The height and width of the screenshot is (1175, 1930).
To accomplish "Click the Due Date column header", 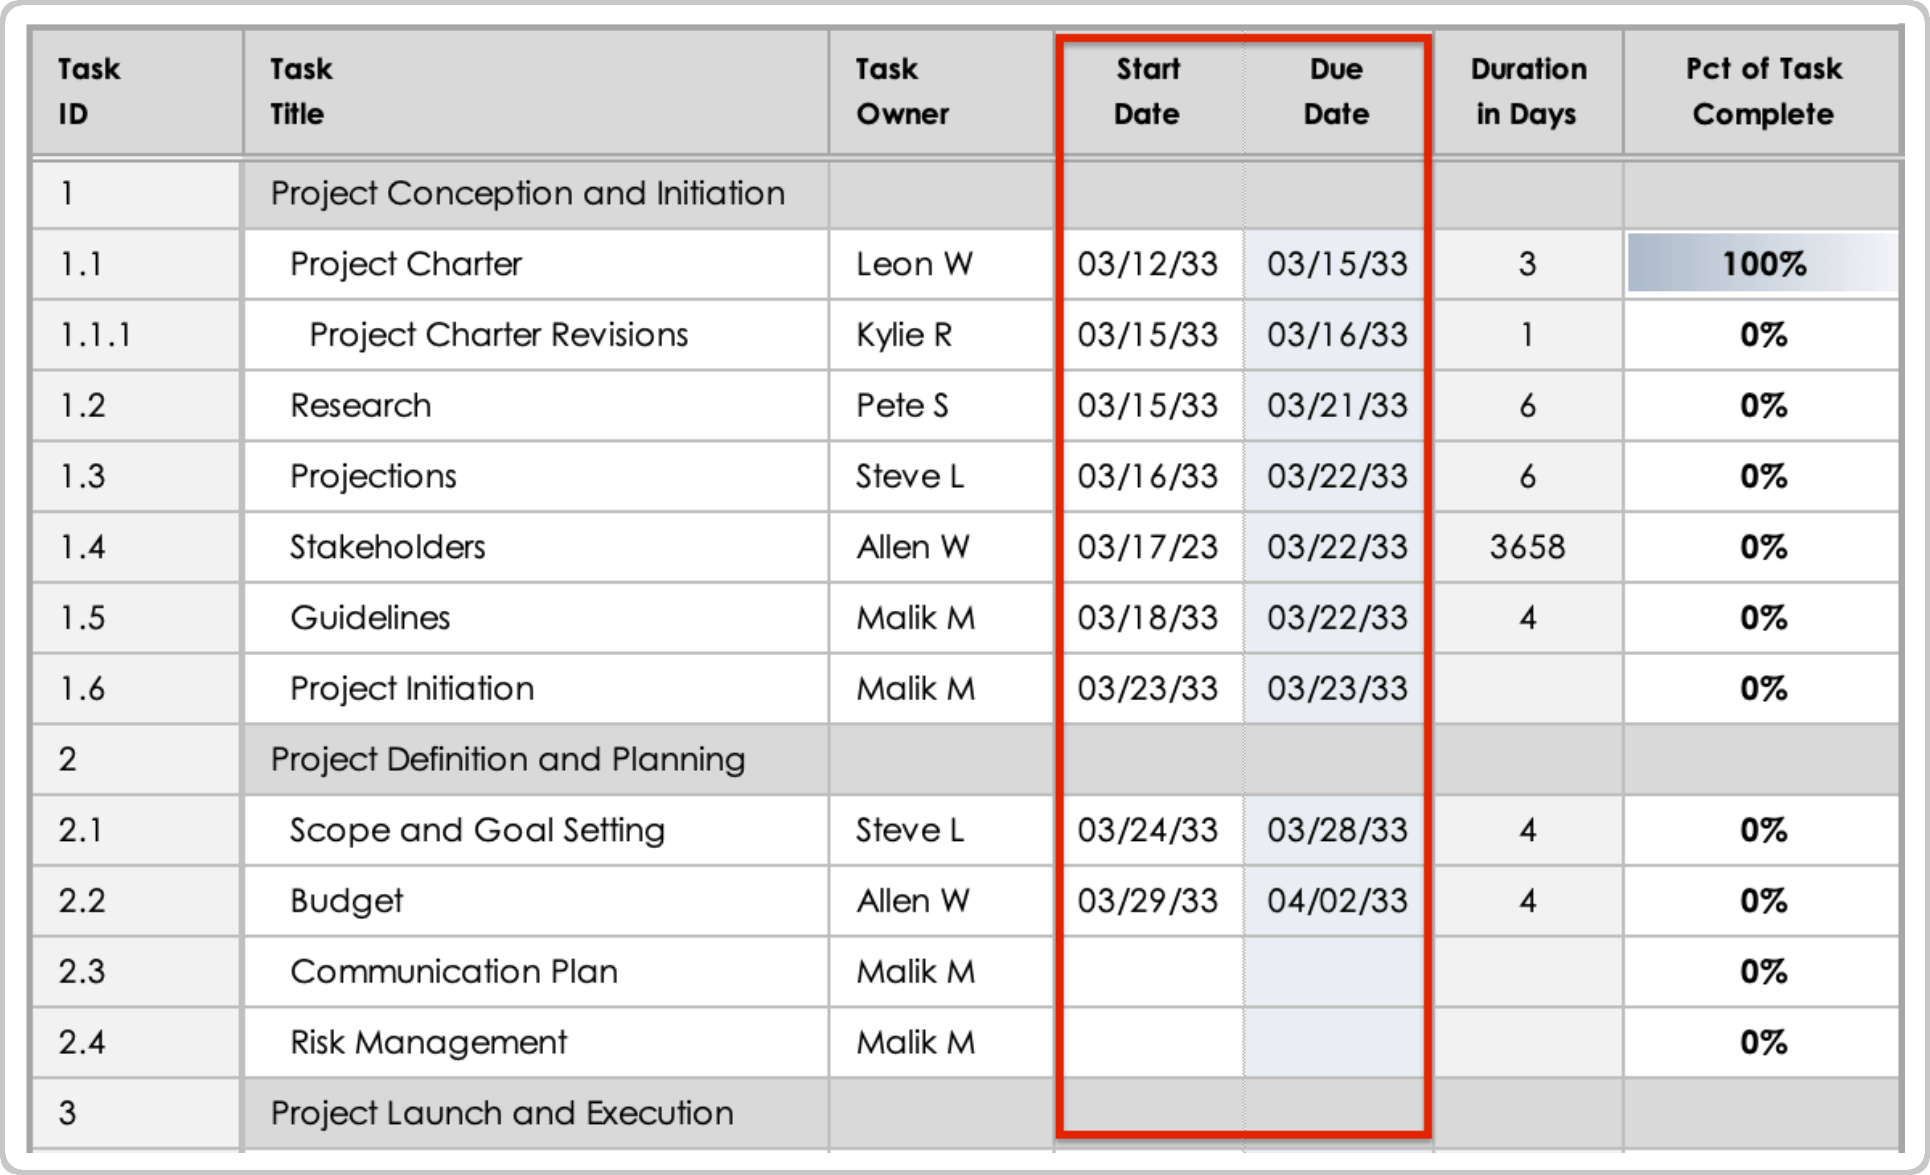I will coord(1337,91).
